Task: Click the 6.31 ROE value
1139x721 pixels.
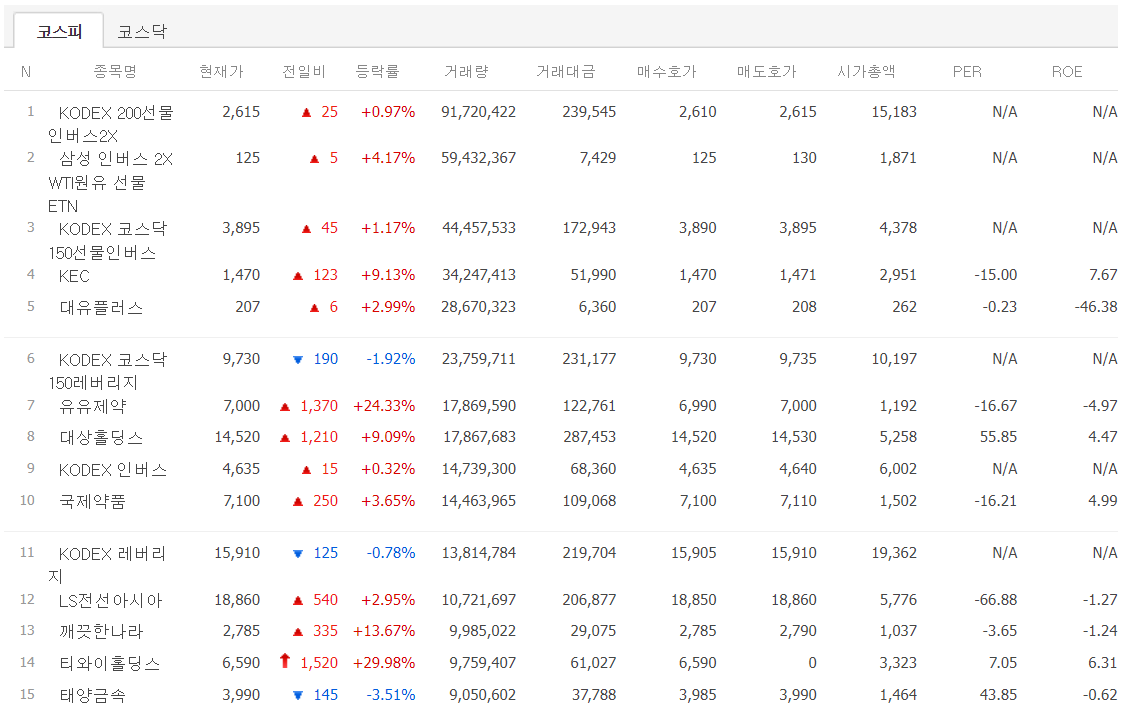Action: click(1103, 663)
